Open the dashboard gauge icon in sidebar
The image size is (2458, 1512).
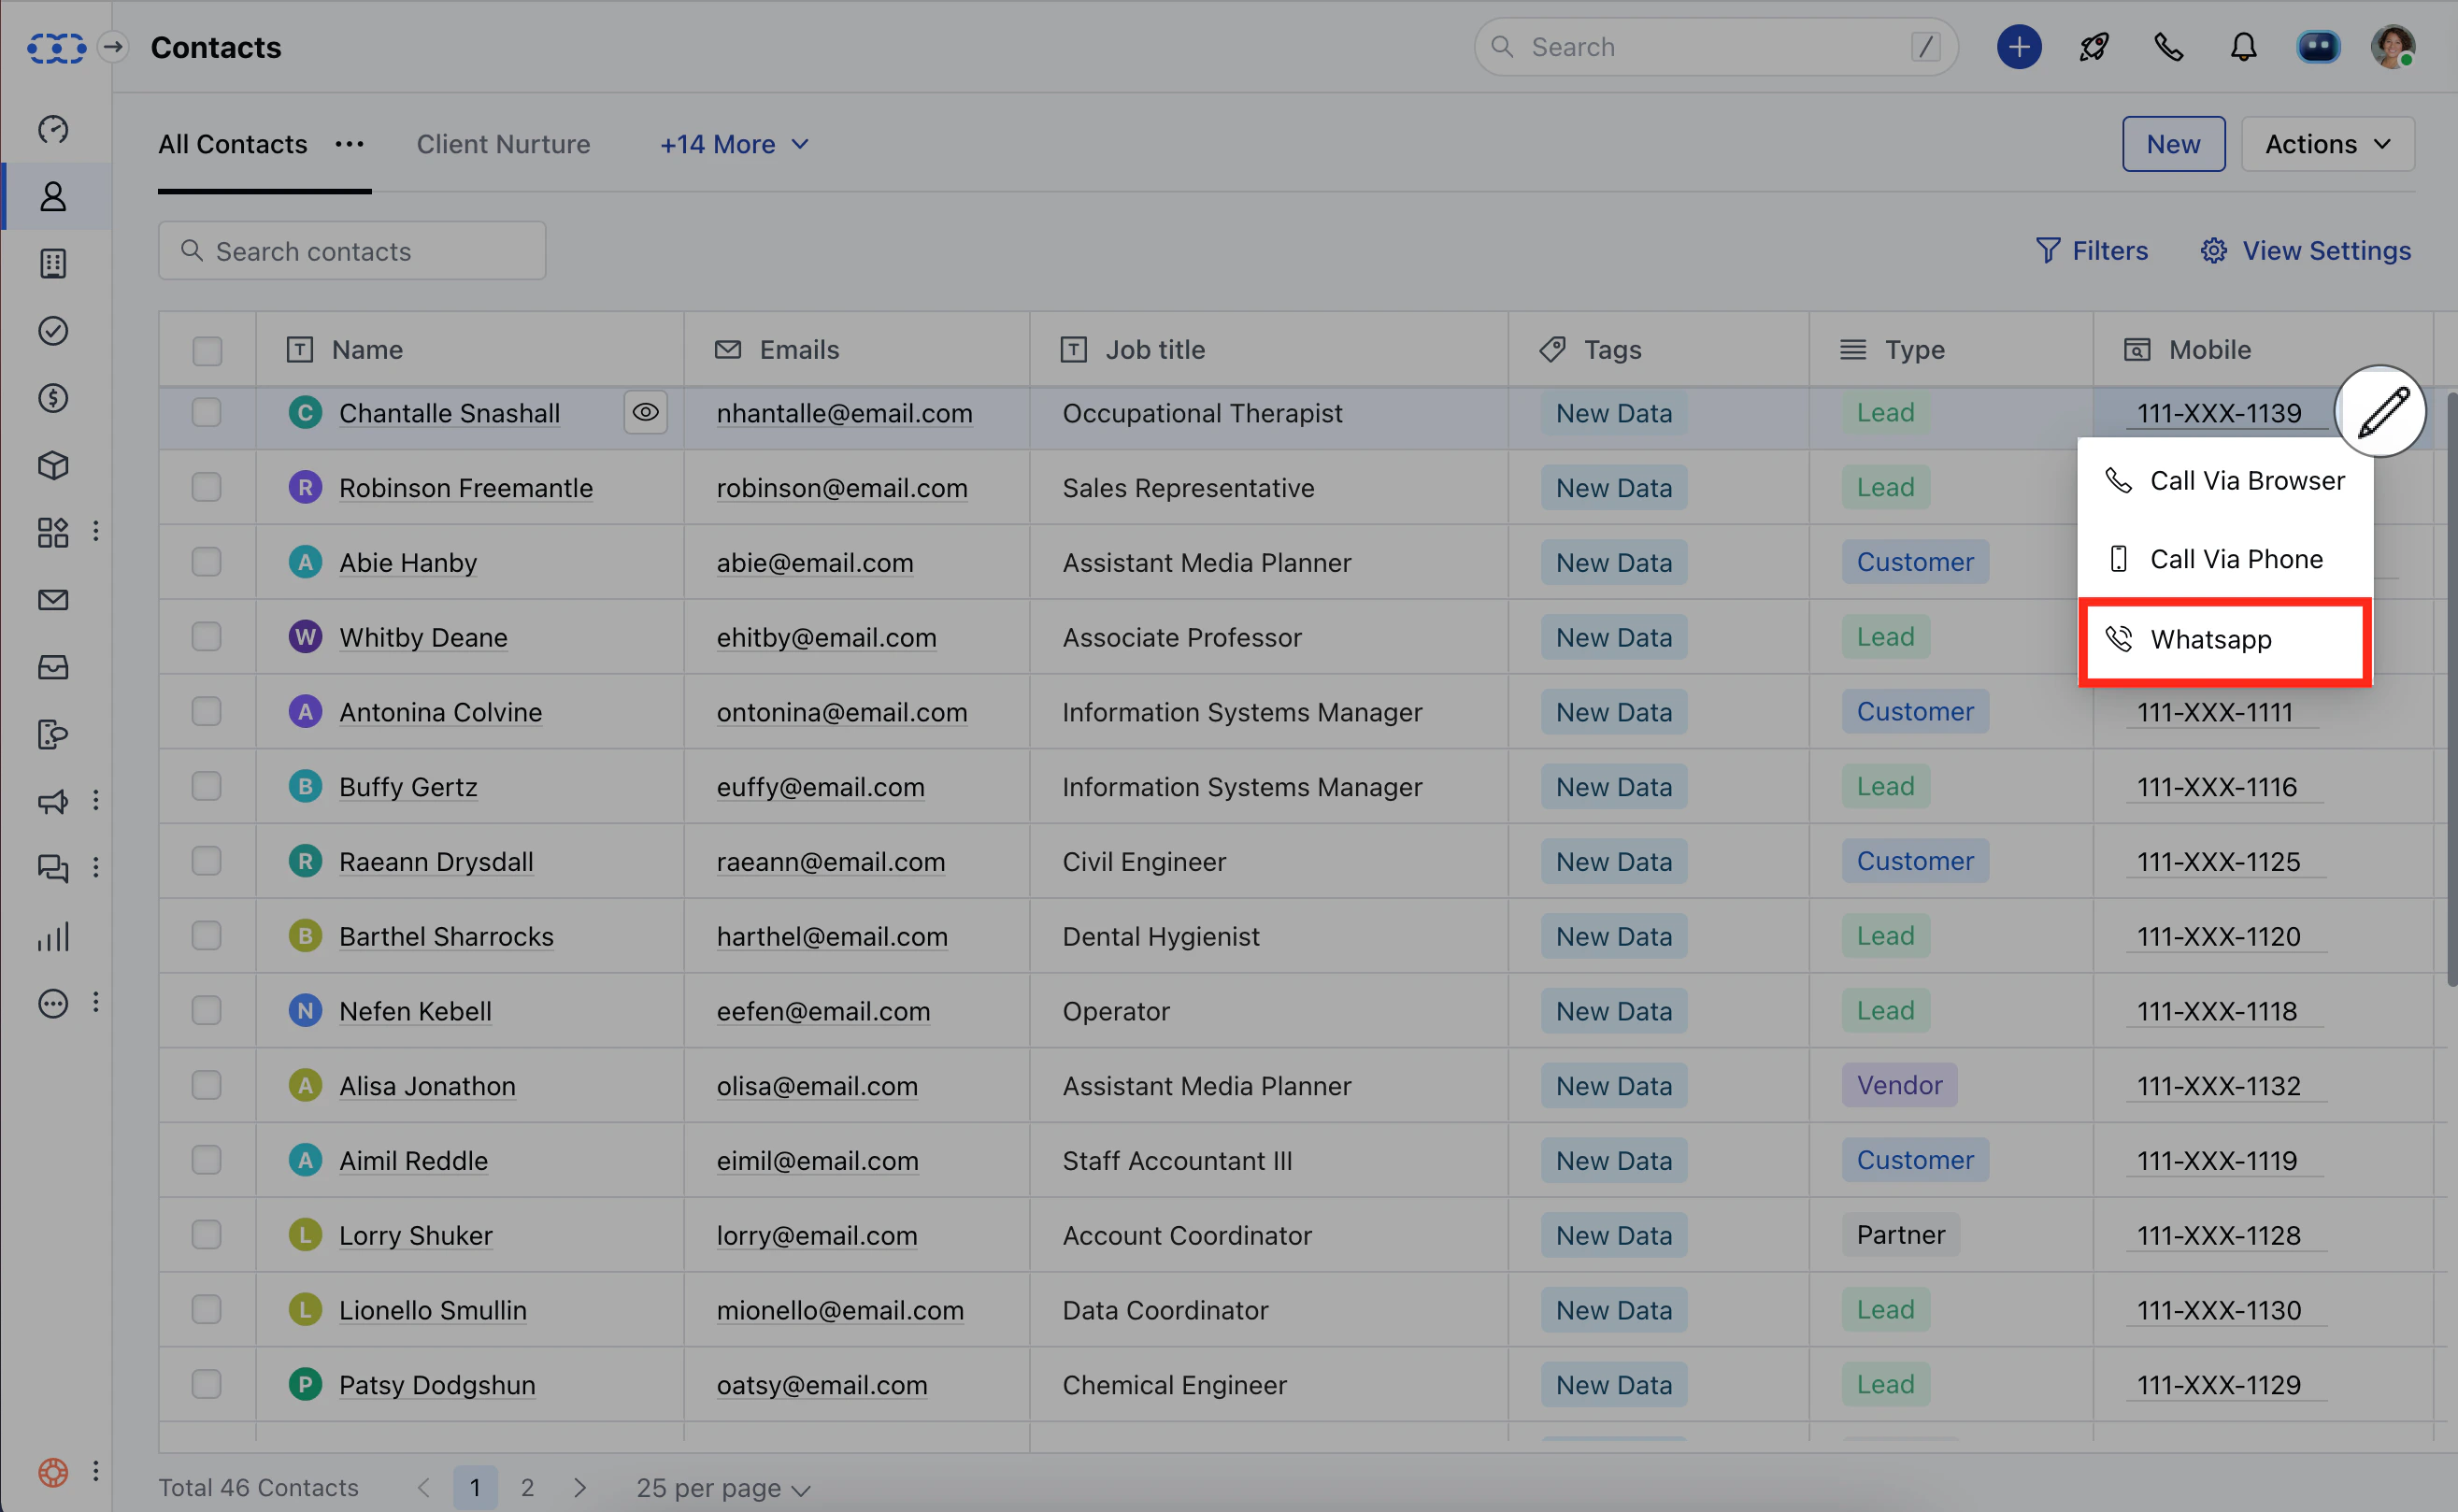pos(53,129)
